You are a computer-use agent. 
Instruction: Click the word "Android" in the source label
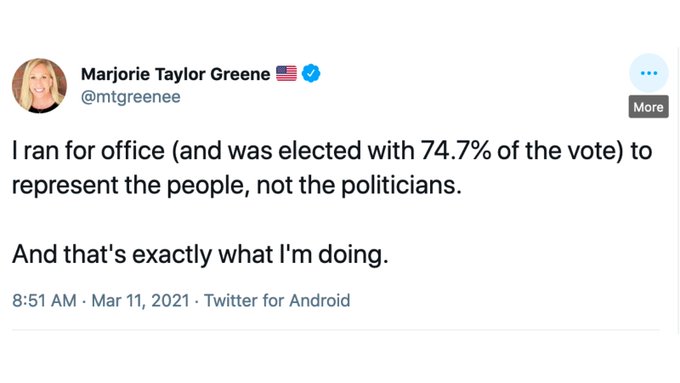(320, 301)
